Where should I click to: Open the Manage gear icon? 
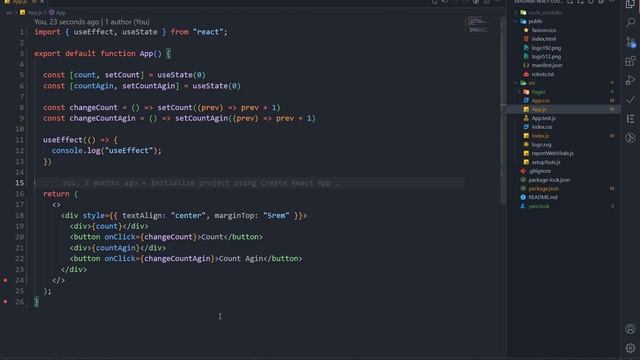tap(631, 348)
